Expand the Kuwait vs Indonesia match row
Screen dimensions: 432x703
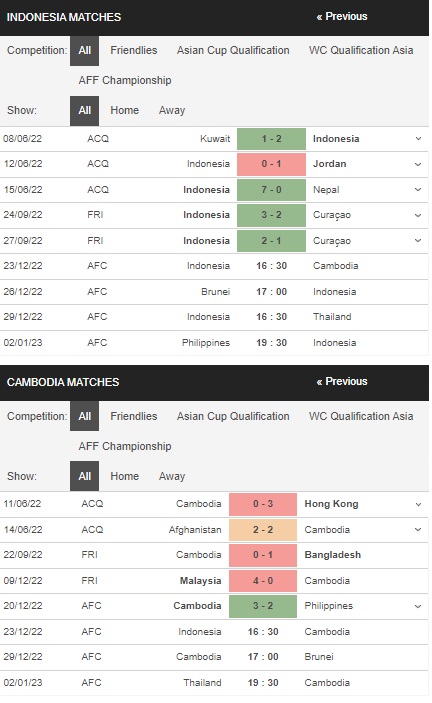pyautogui.click(x=418, y=139)
